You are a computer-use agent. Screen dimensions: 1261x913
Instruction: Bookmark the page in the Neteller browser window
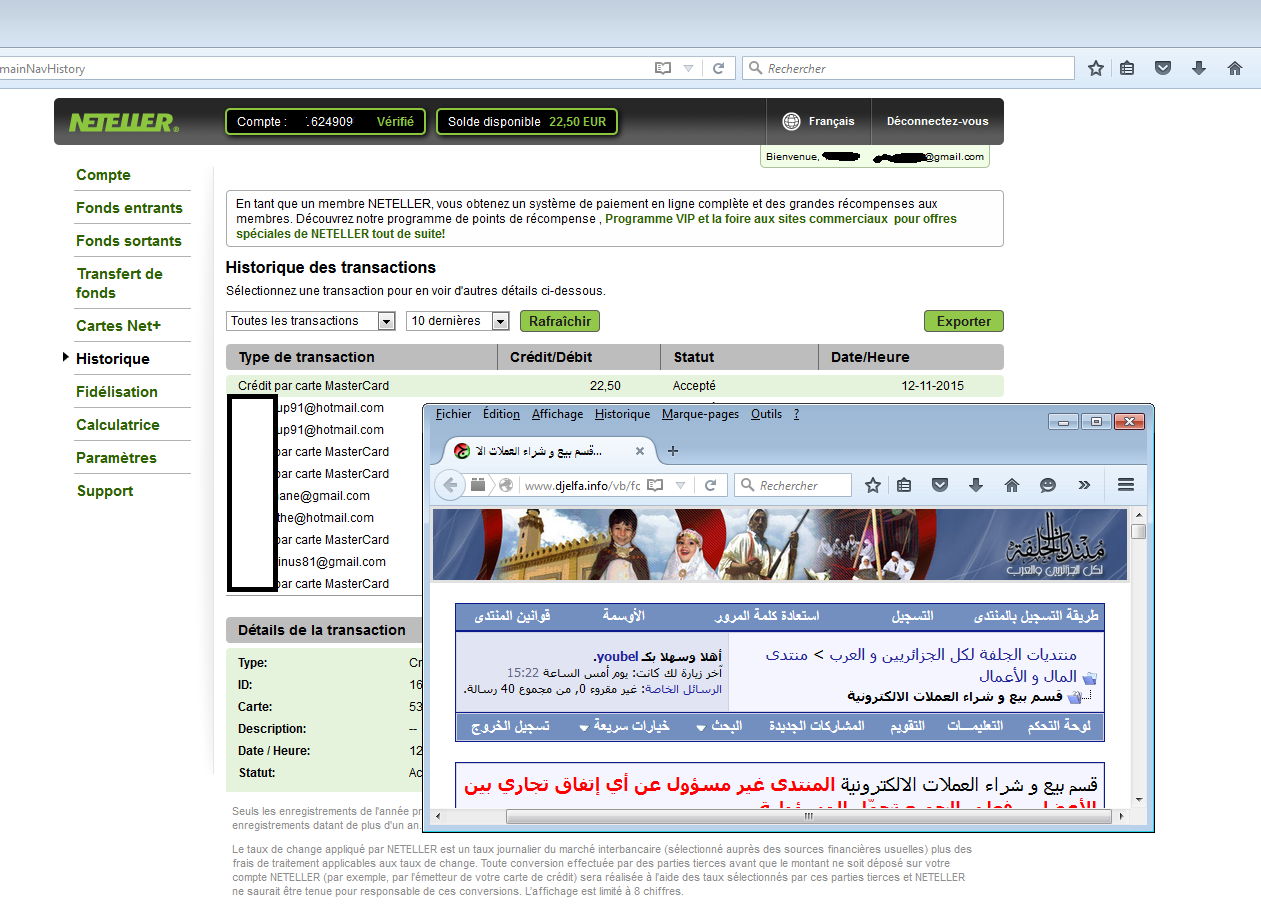1096,68
